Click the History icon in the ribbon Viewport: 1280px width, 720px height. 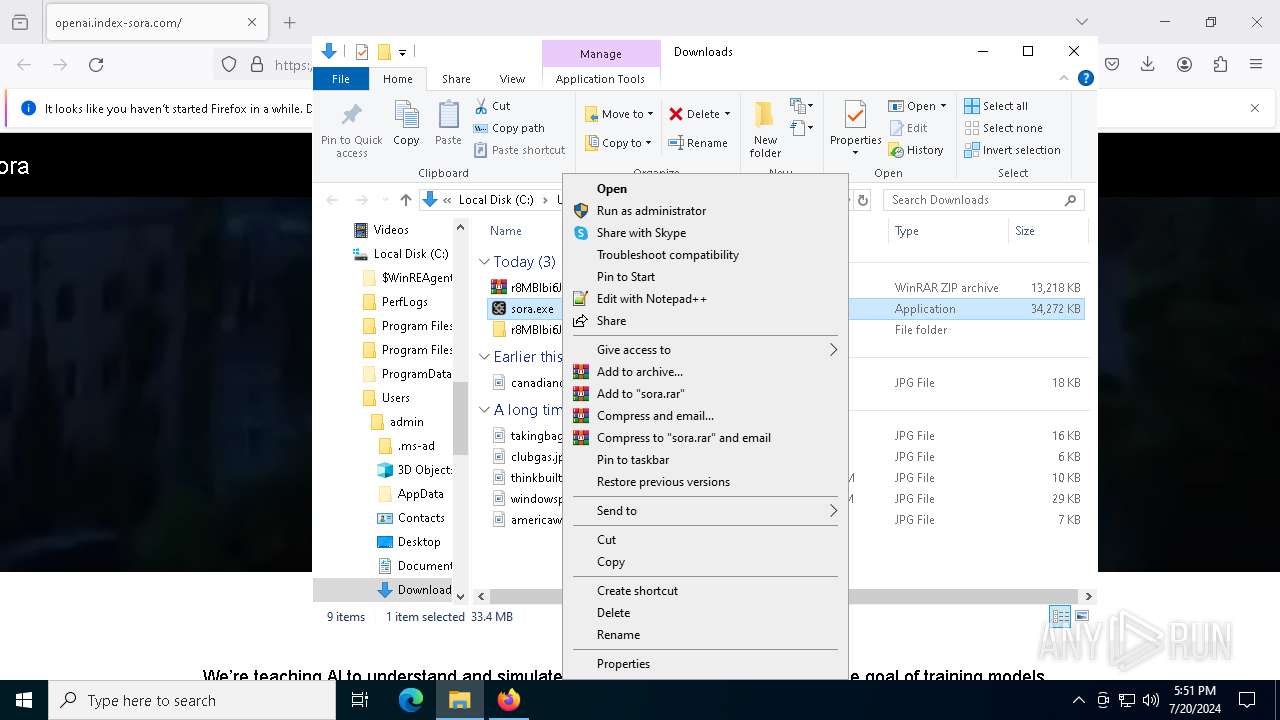[x=896, y=150]
